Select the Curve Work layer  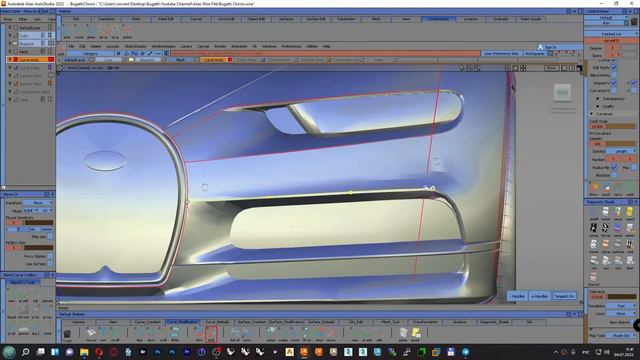(x=31, y=60)
